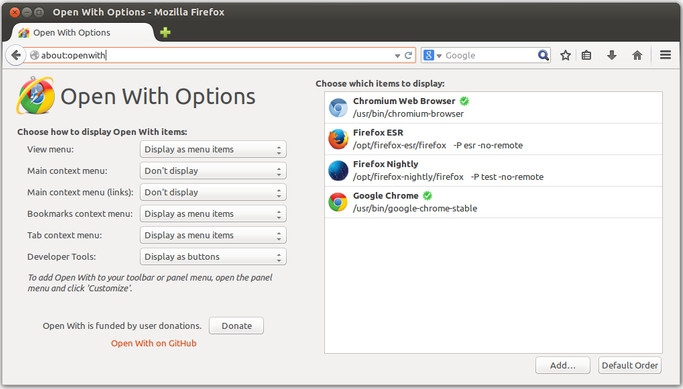Open Bookmarks context menu dropdown
683x389 pixels.
(213, 214)
